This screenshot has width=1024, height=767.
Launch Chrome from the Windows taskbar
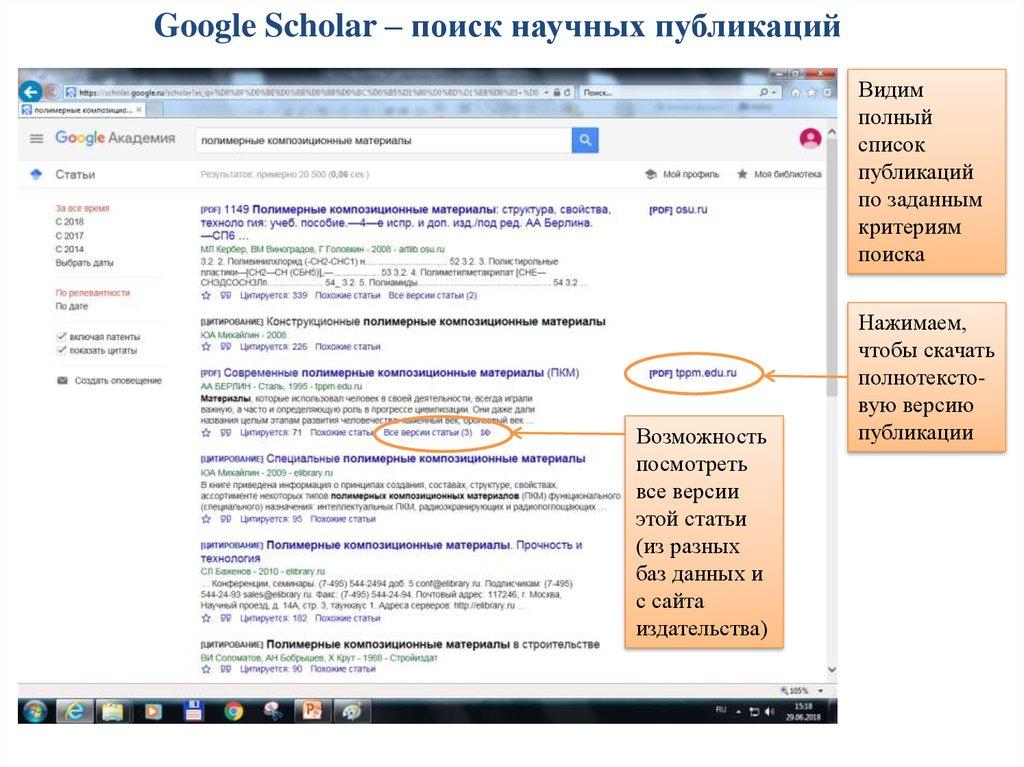233,711
